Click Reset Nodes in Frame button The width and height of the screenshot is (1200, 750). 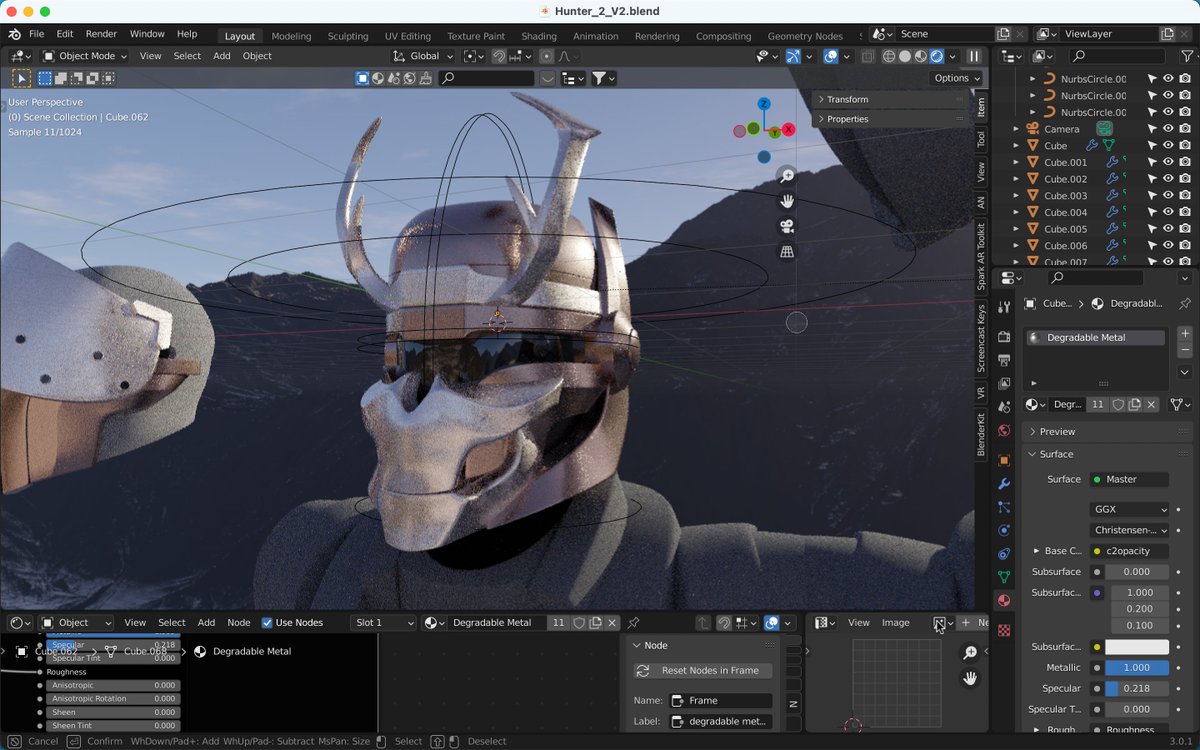[703, 670]
